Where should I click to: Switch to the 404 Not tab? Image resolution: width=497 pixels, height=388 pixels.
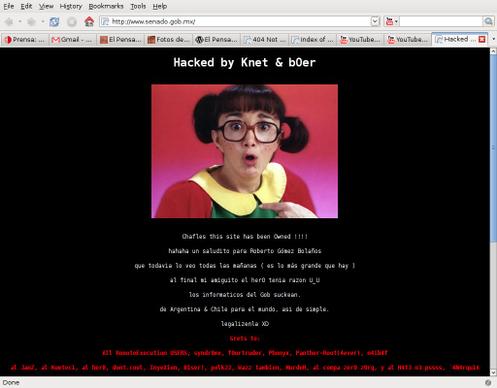[x=265, y=40]
